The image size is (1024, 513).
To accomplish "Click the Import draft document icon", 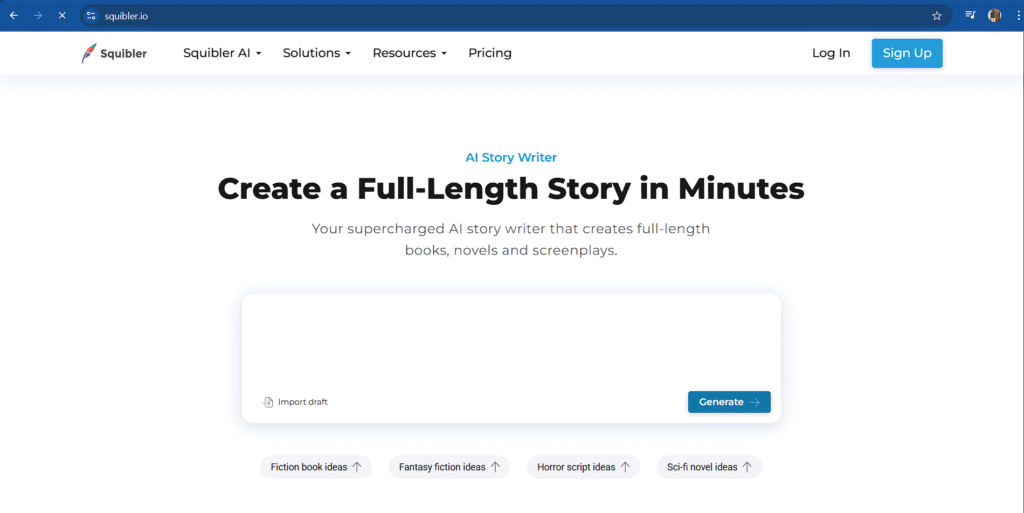I will pos(268,402).
